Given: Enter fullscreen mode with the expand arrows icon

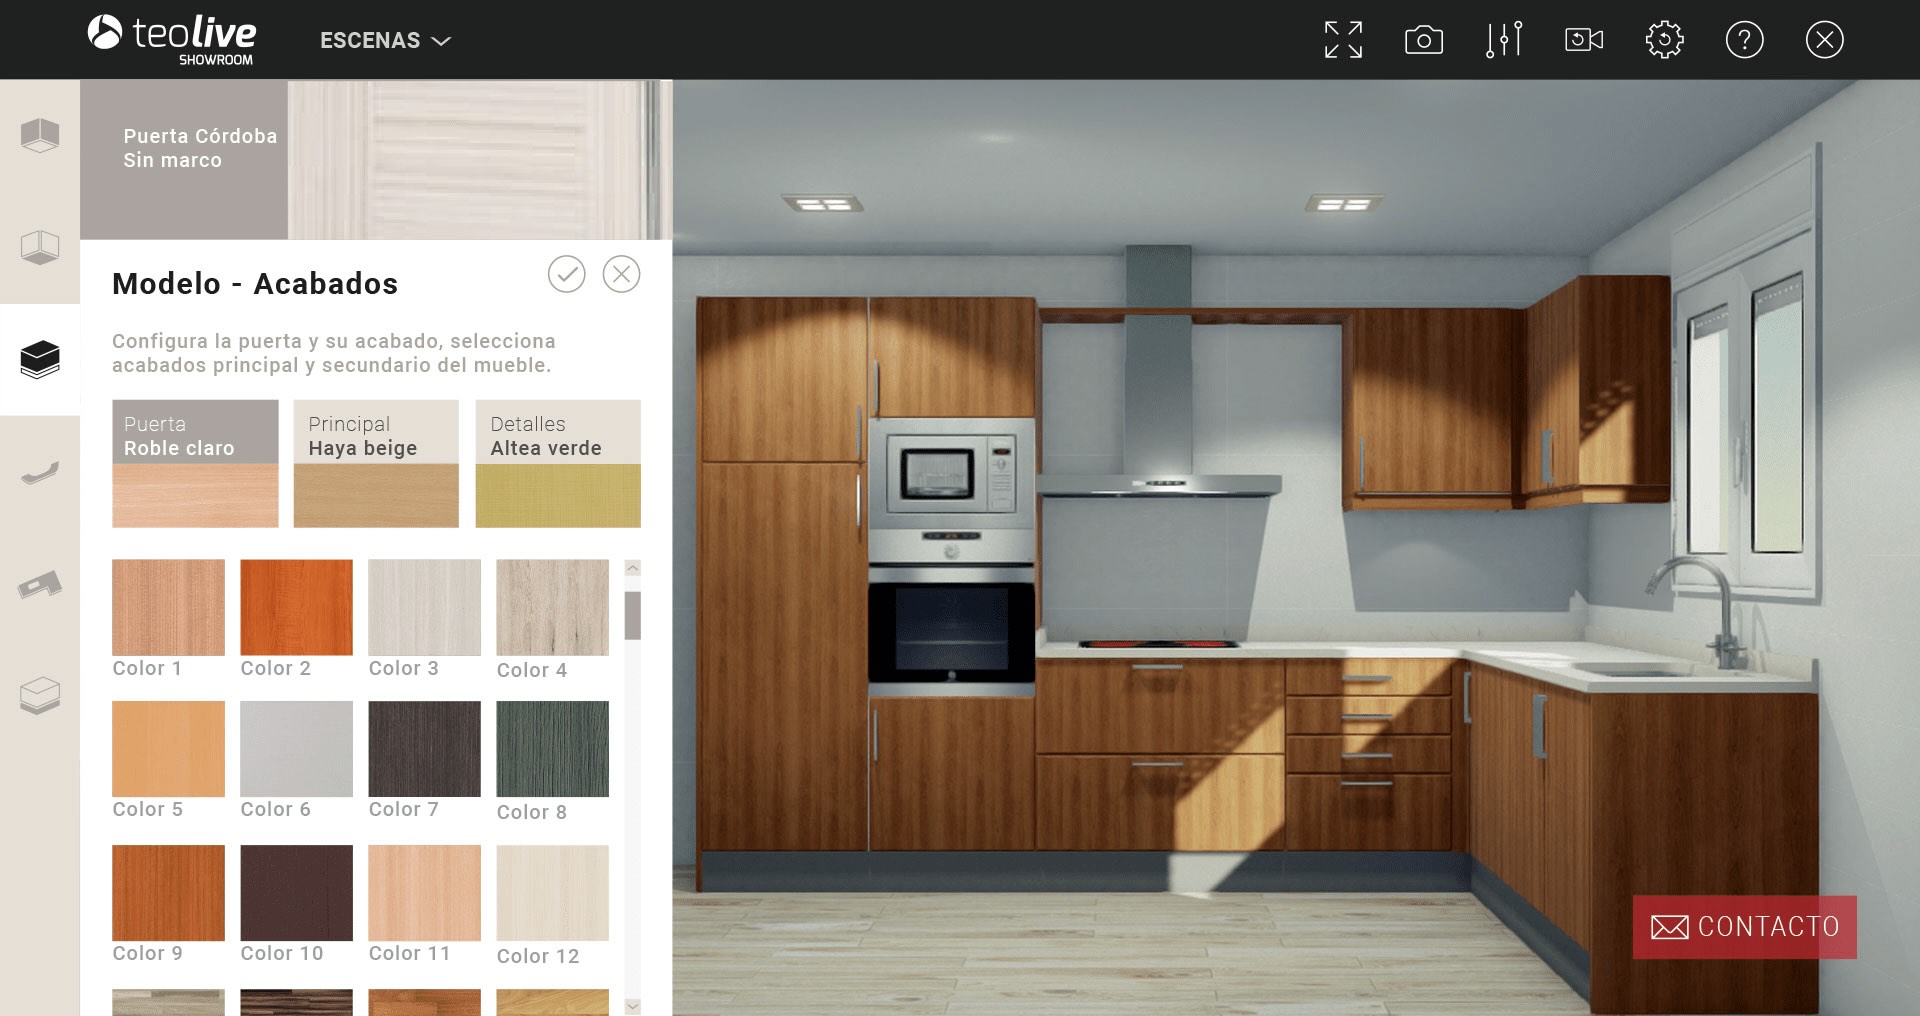Looking at the screenshot, I should click(1343, 40).
